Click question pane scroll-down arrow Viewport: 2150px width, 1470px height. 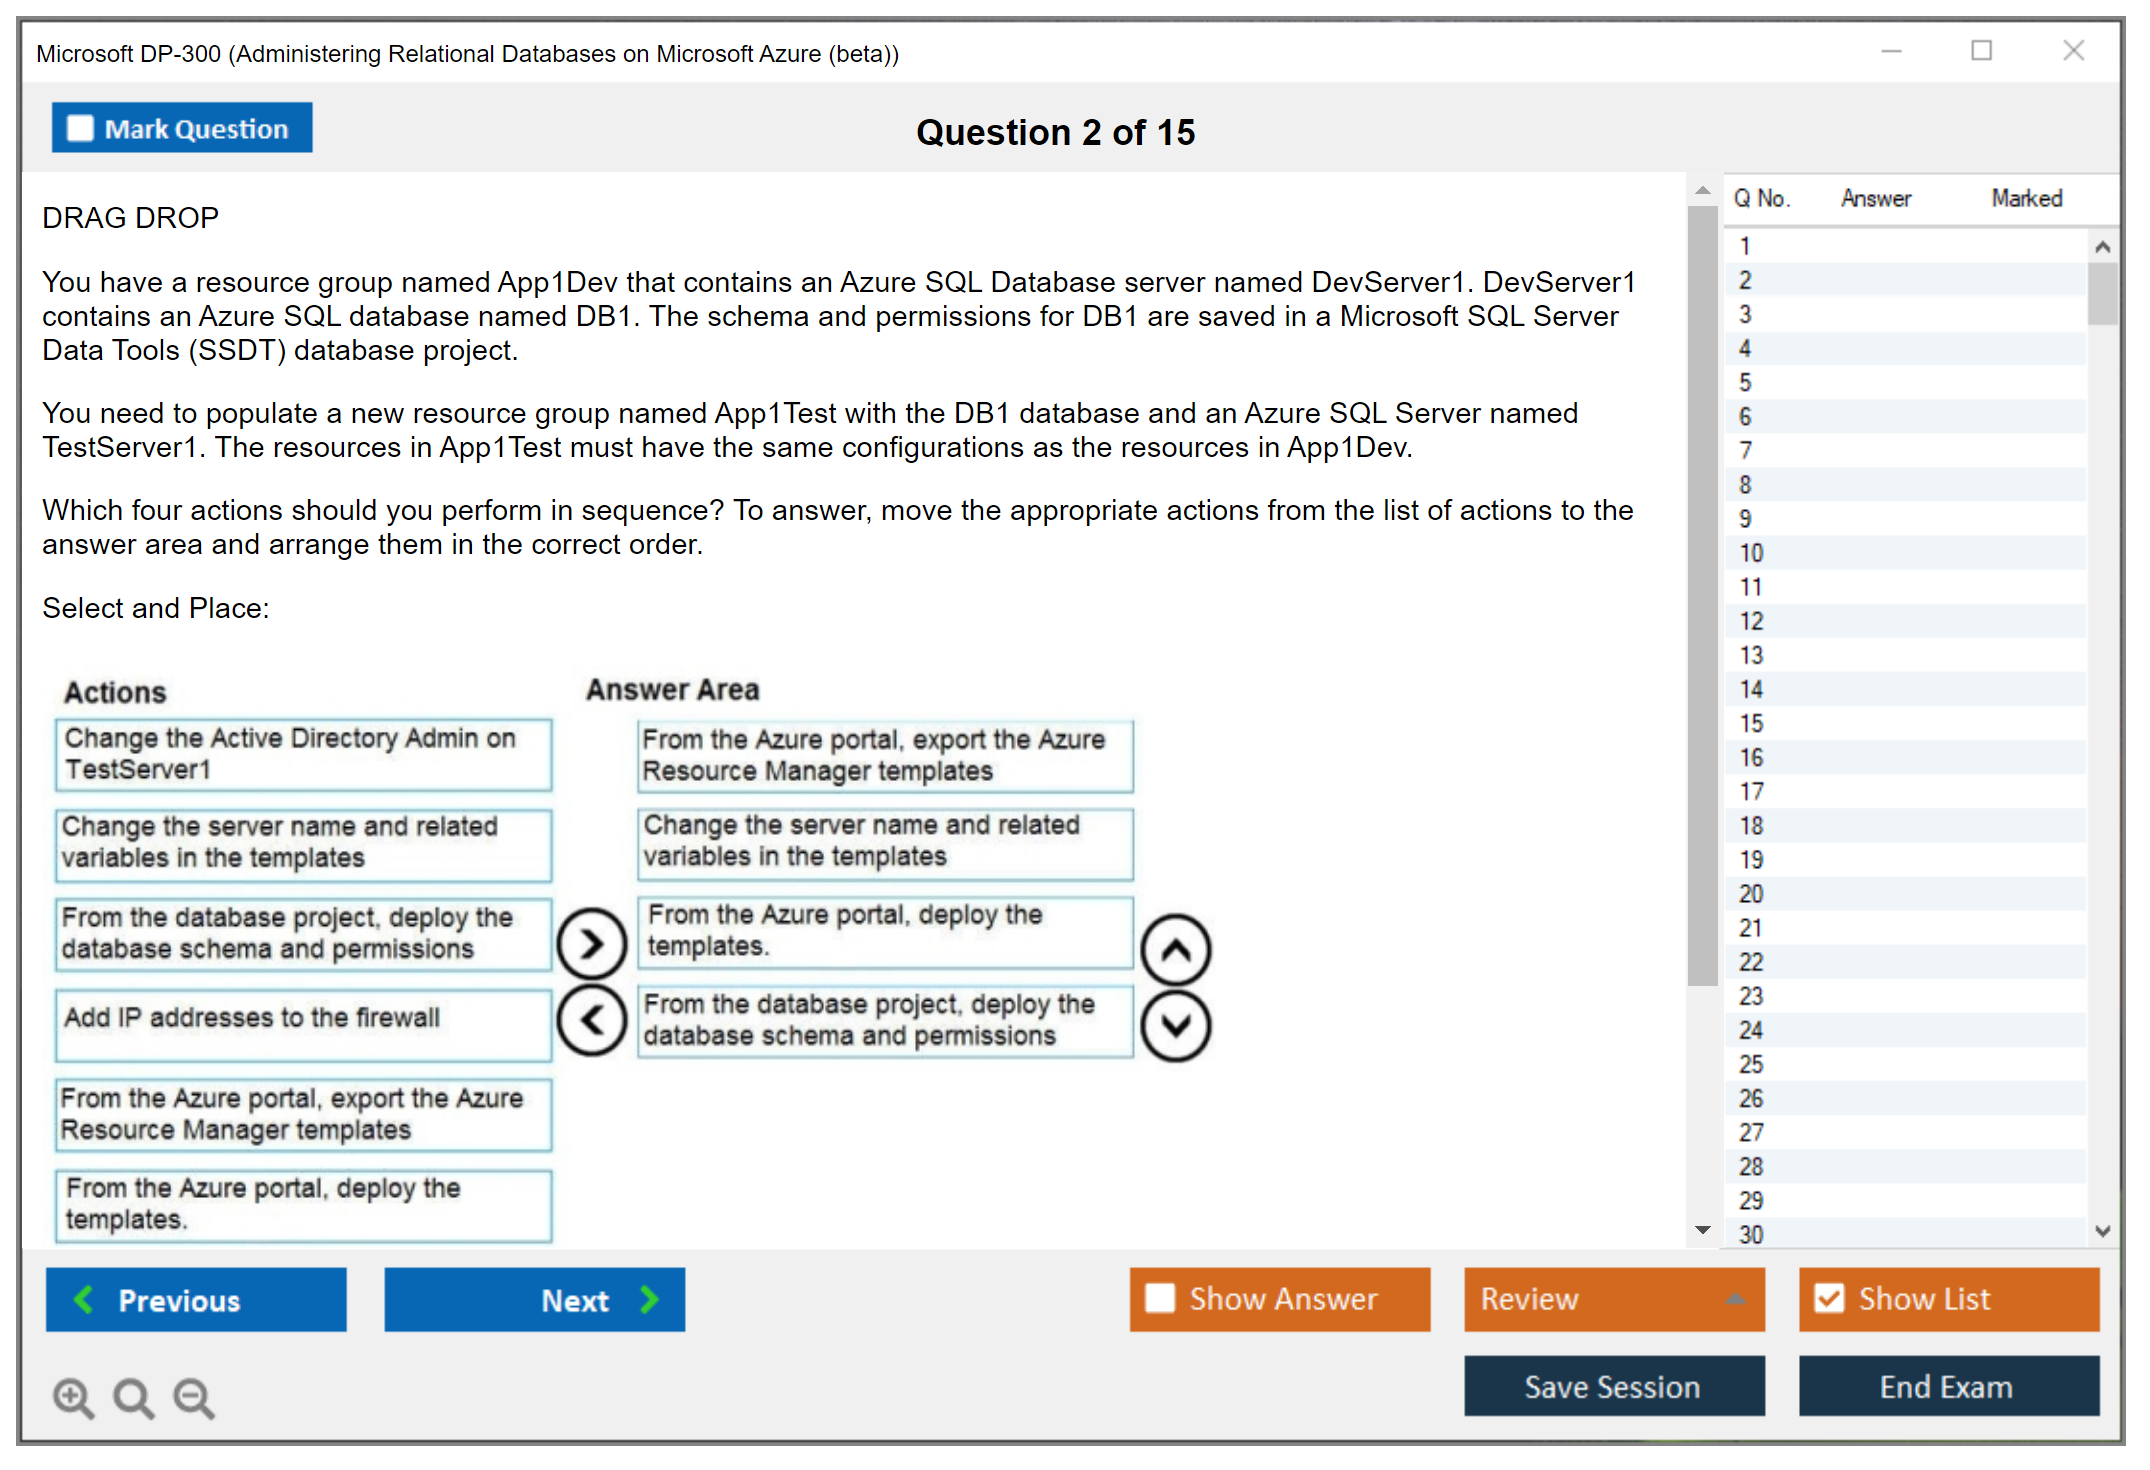[1702, 1230]
